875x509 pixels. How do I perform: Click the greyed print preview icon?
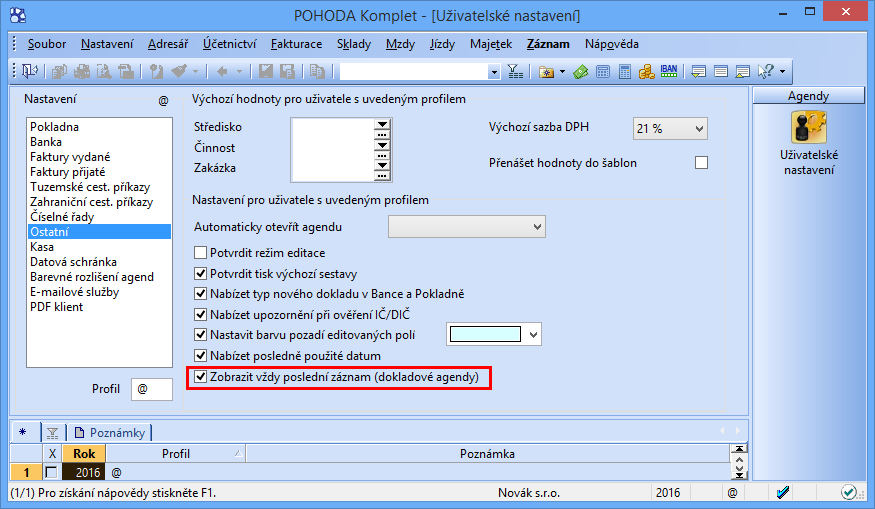(x=104, y=71)
